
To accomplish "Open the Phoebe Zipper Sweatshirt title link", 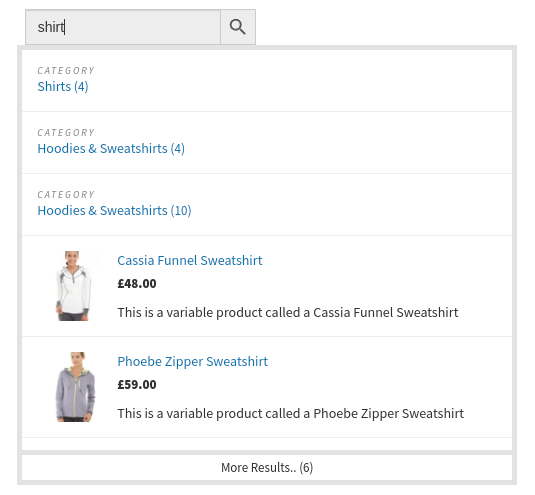I will pyautogui.click(x=192, y=362).
